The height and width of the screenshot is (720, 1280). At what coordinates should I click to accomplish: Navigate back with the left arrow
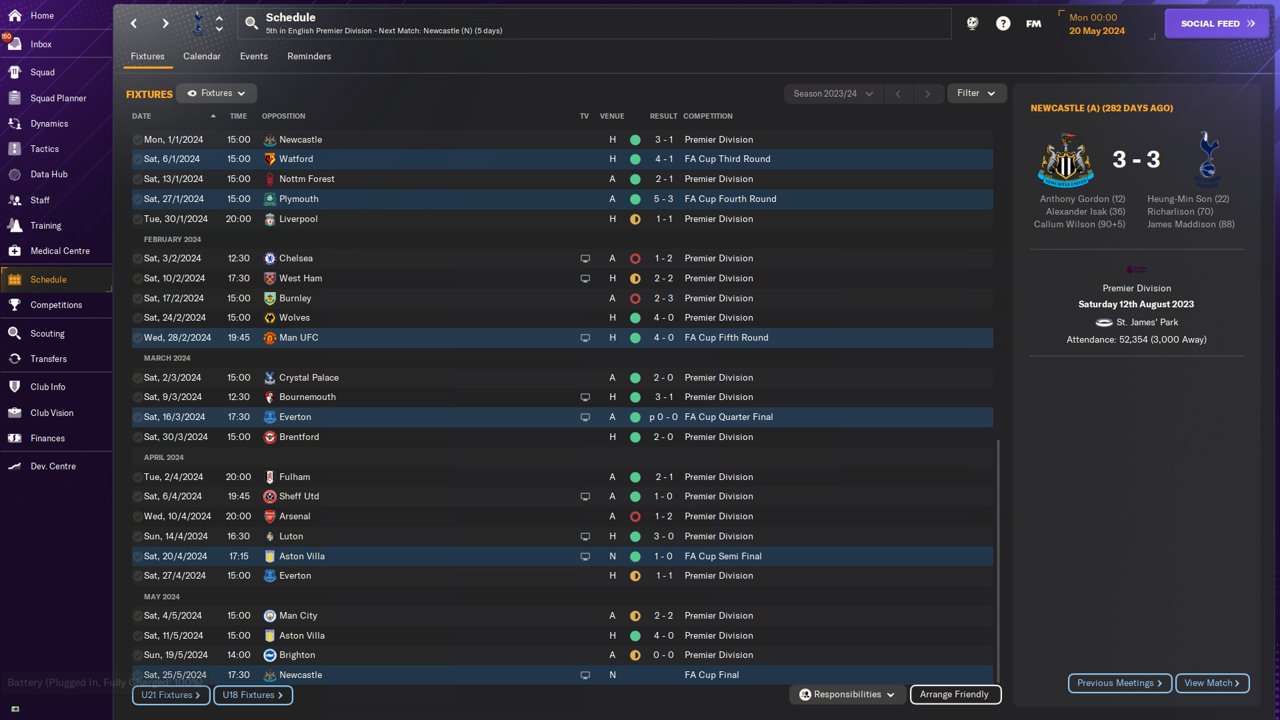[x=134, y=23]
